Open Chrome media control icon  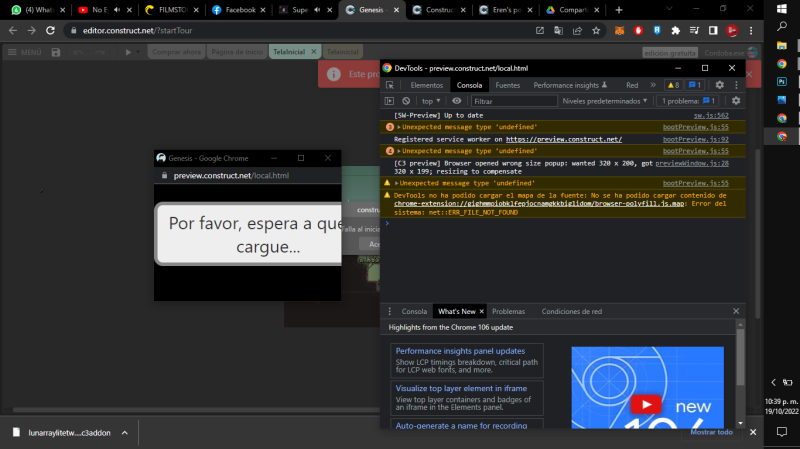pyautogui.click(x=694, y=31)
